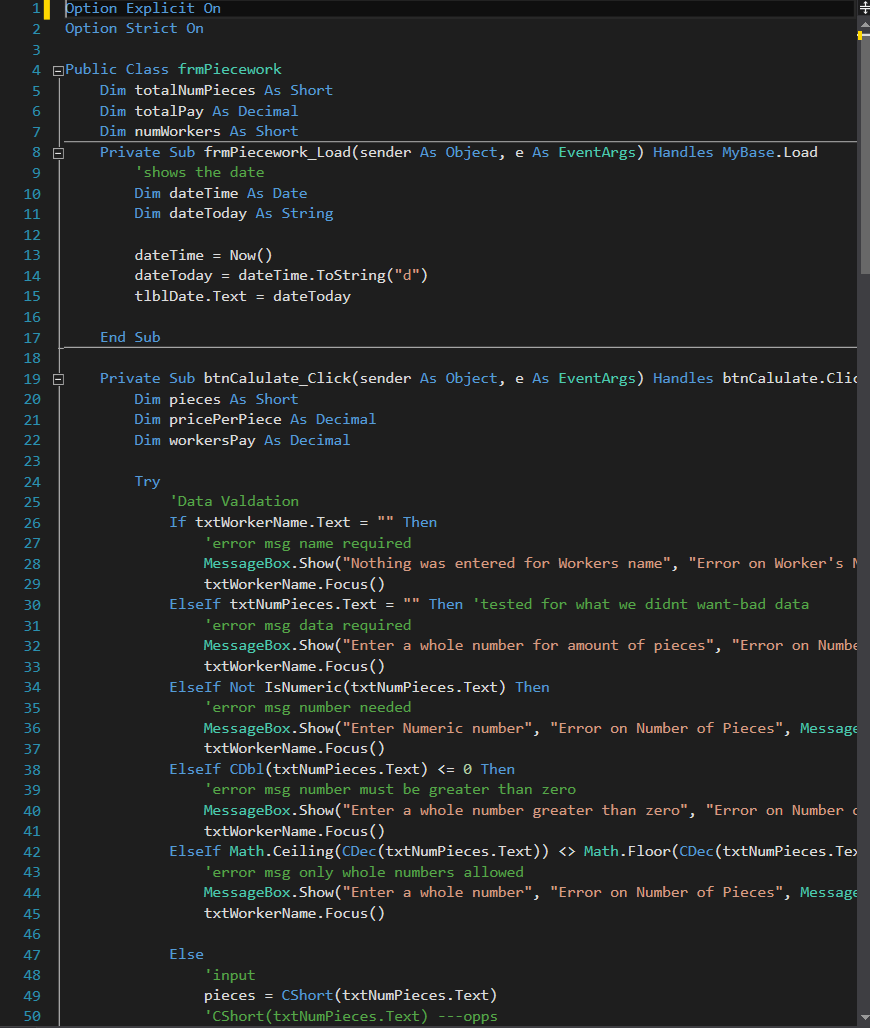Click line number 3 in margin
870x1028 pixels.
pos(36,50)
